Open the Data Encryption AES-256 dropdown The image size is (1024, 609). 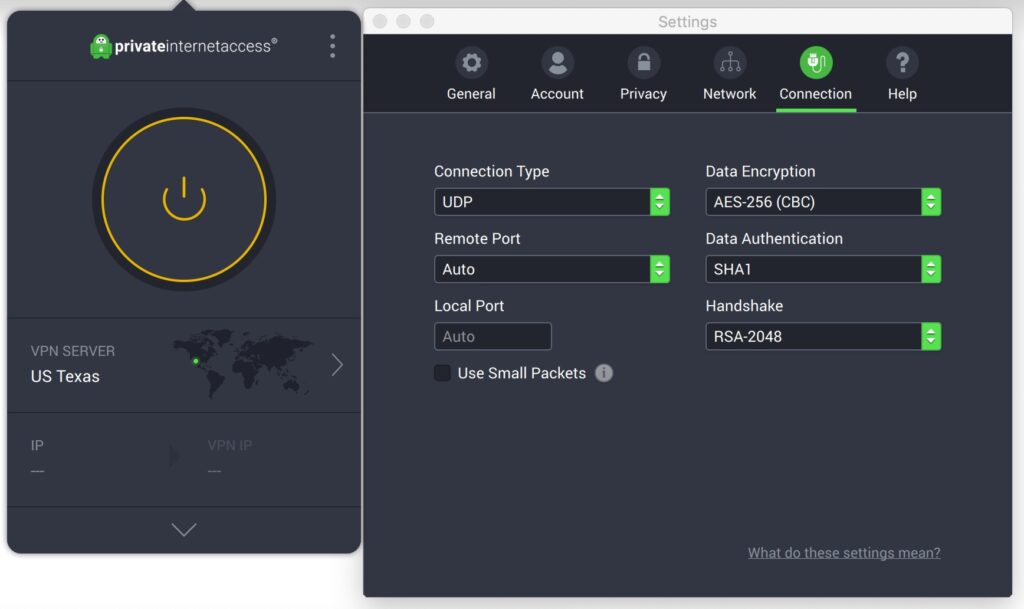click(x=823, y=202)
